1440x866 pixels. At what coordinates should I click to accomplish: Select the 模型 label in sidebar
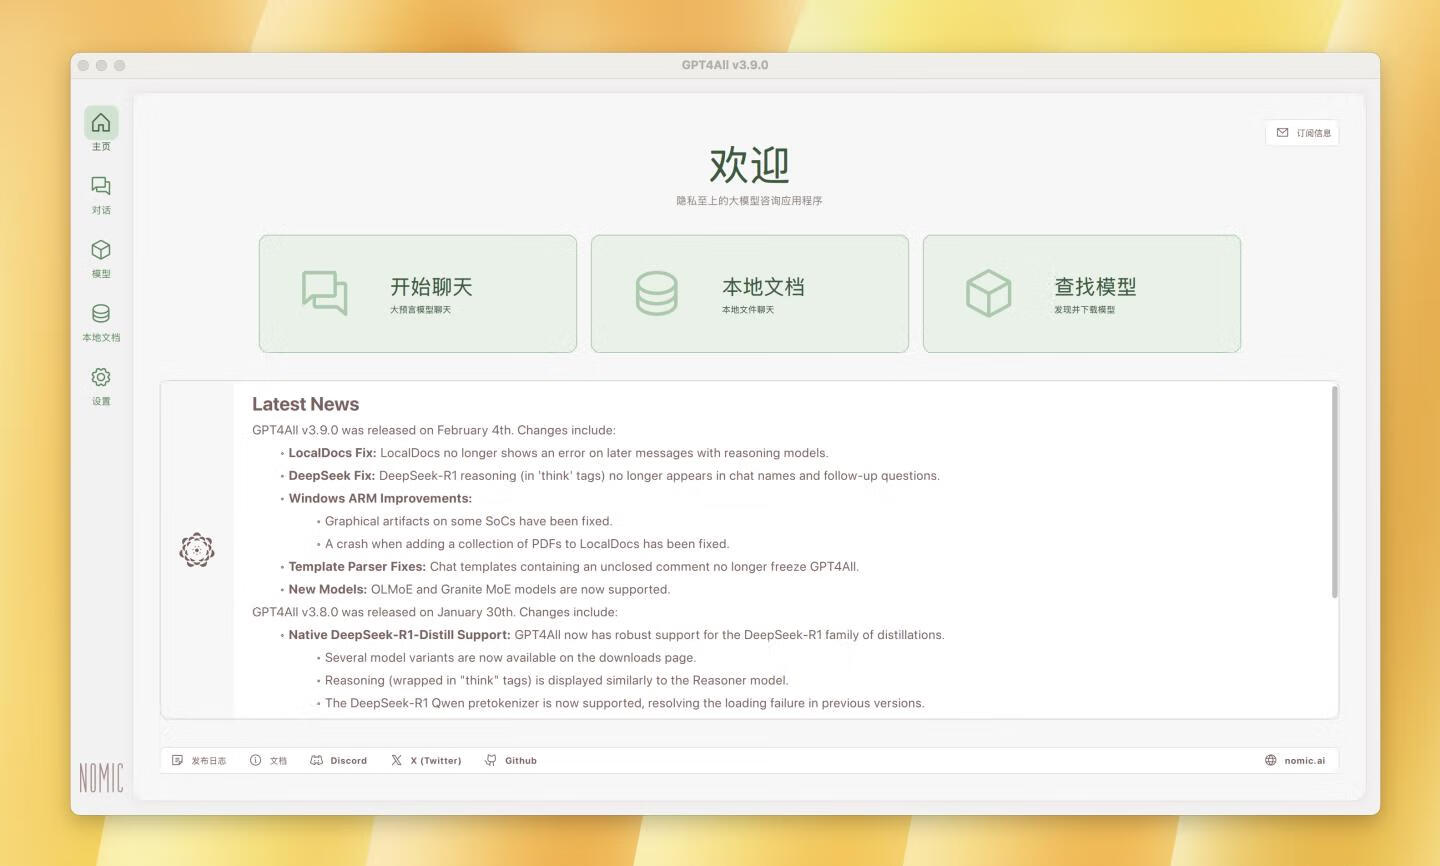pyautogui.click(x=101, y=274)
